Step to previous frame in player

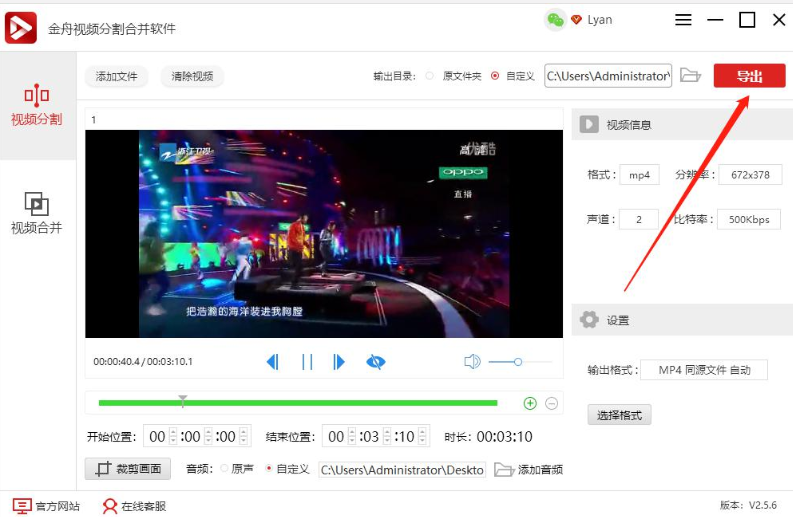click(x=272, y=362)
